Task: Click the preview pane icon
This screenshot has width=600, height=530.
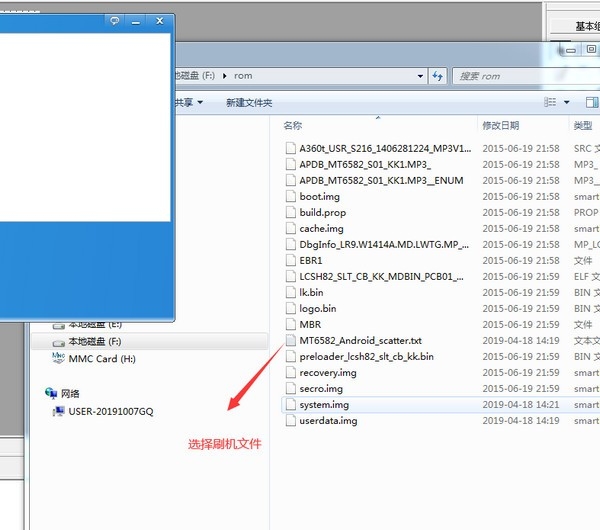Action: (591, 102)
